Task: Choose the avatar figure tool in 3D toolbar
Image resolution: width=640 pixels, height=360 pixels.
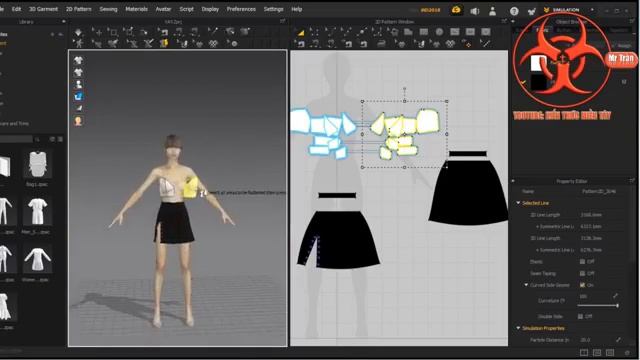Action: (x=79, y=43)
